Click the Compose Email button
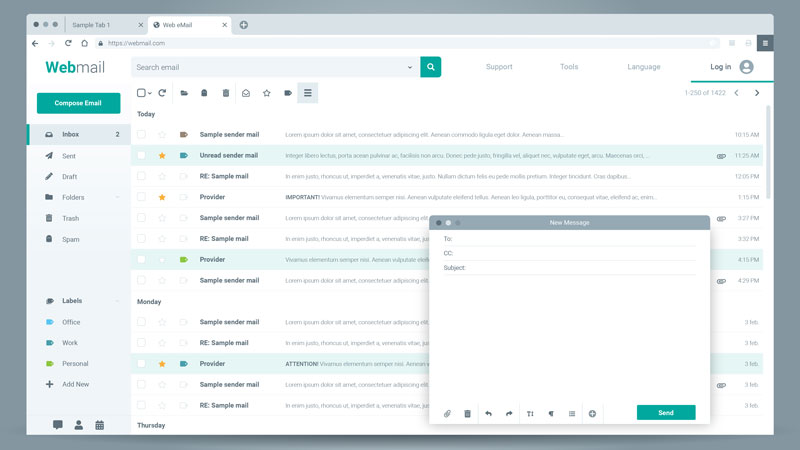The image size is (800, 450). coord(78,103)
